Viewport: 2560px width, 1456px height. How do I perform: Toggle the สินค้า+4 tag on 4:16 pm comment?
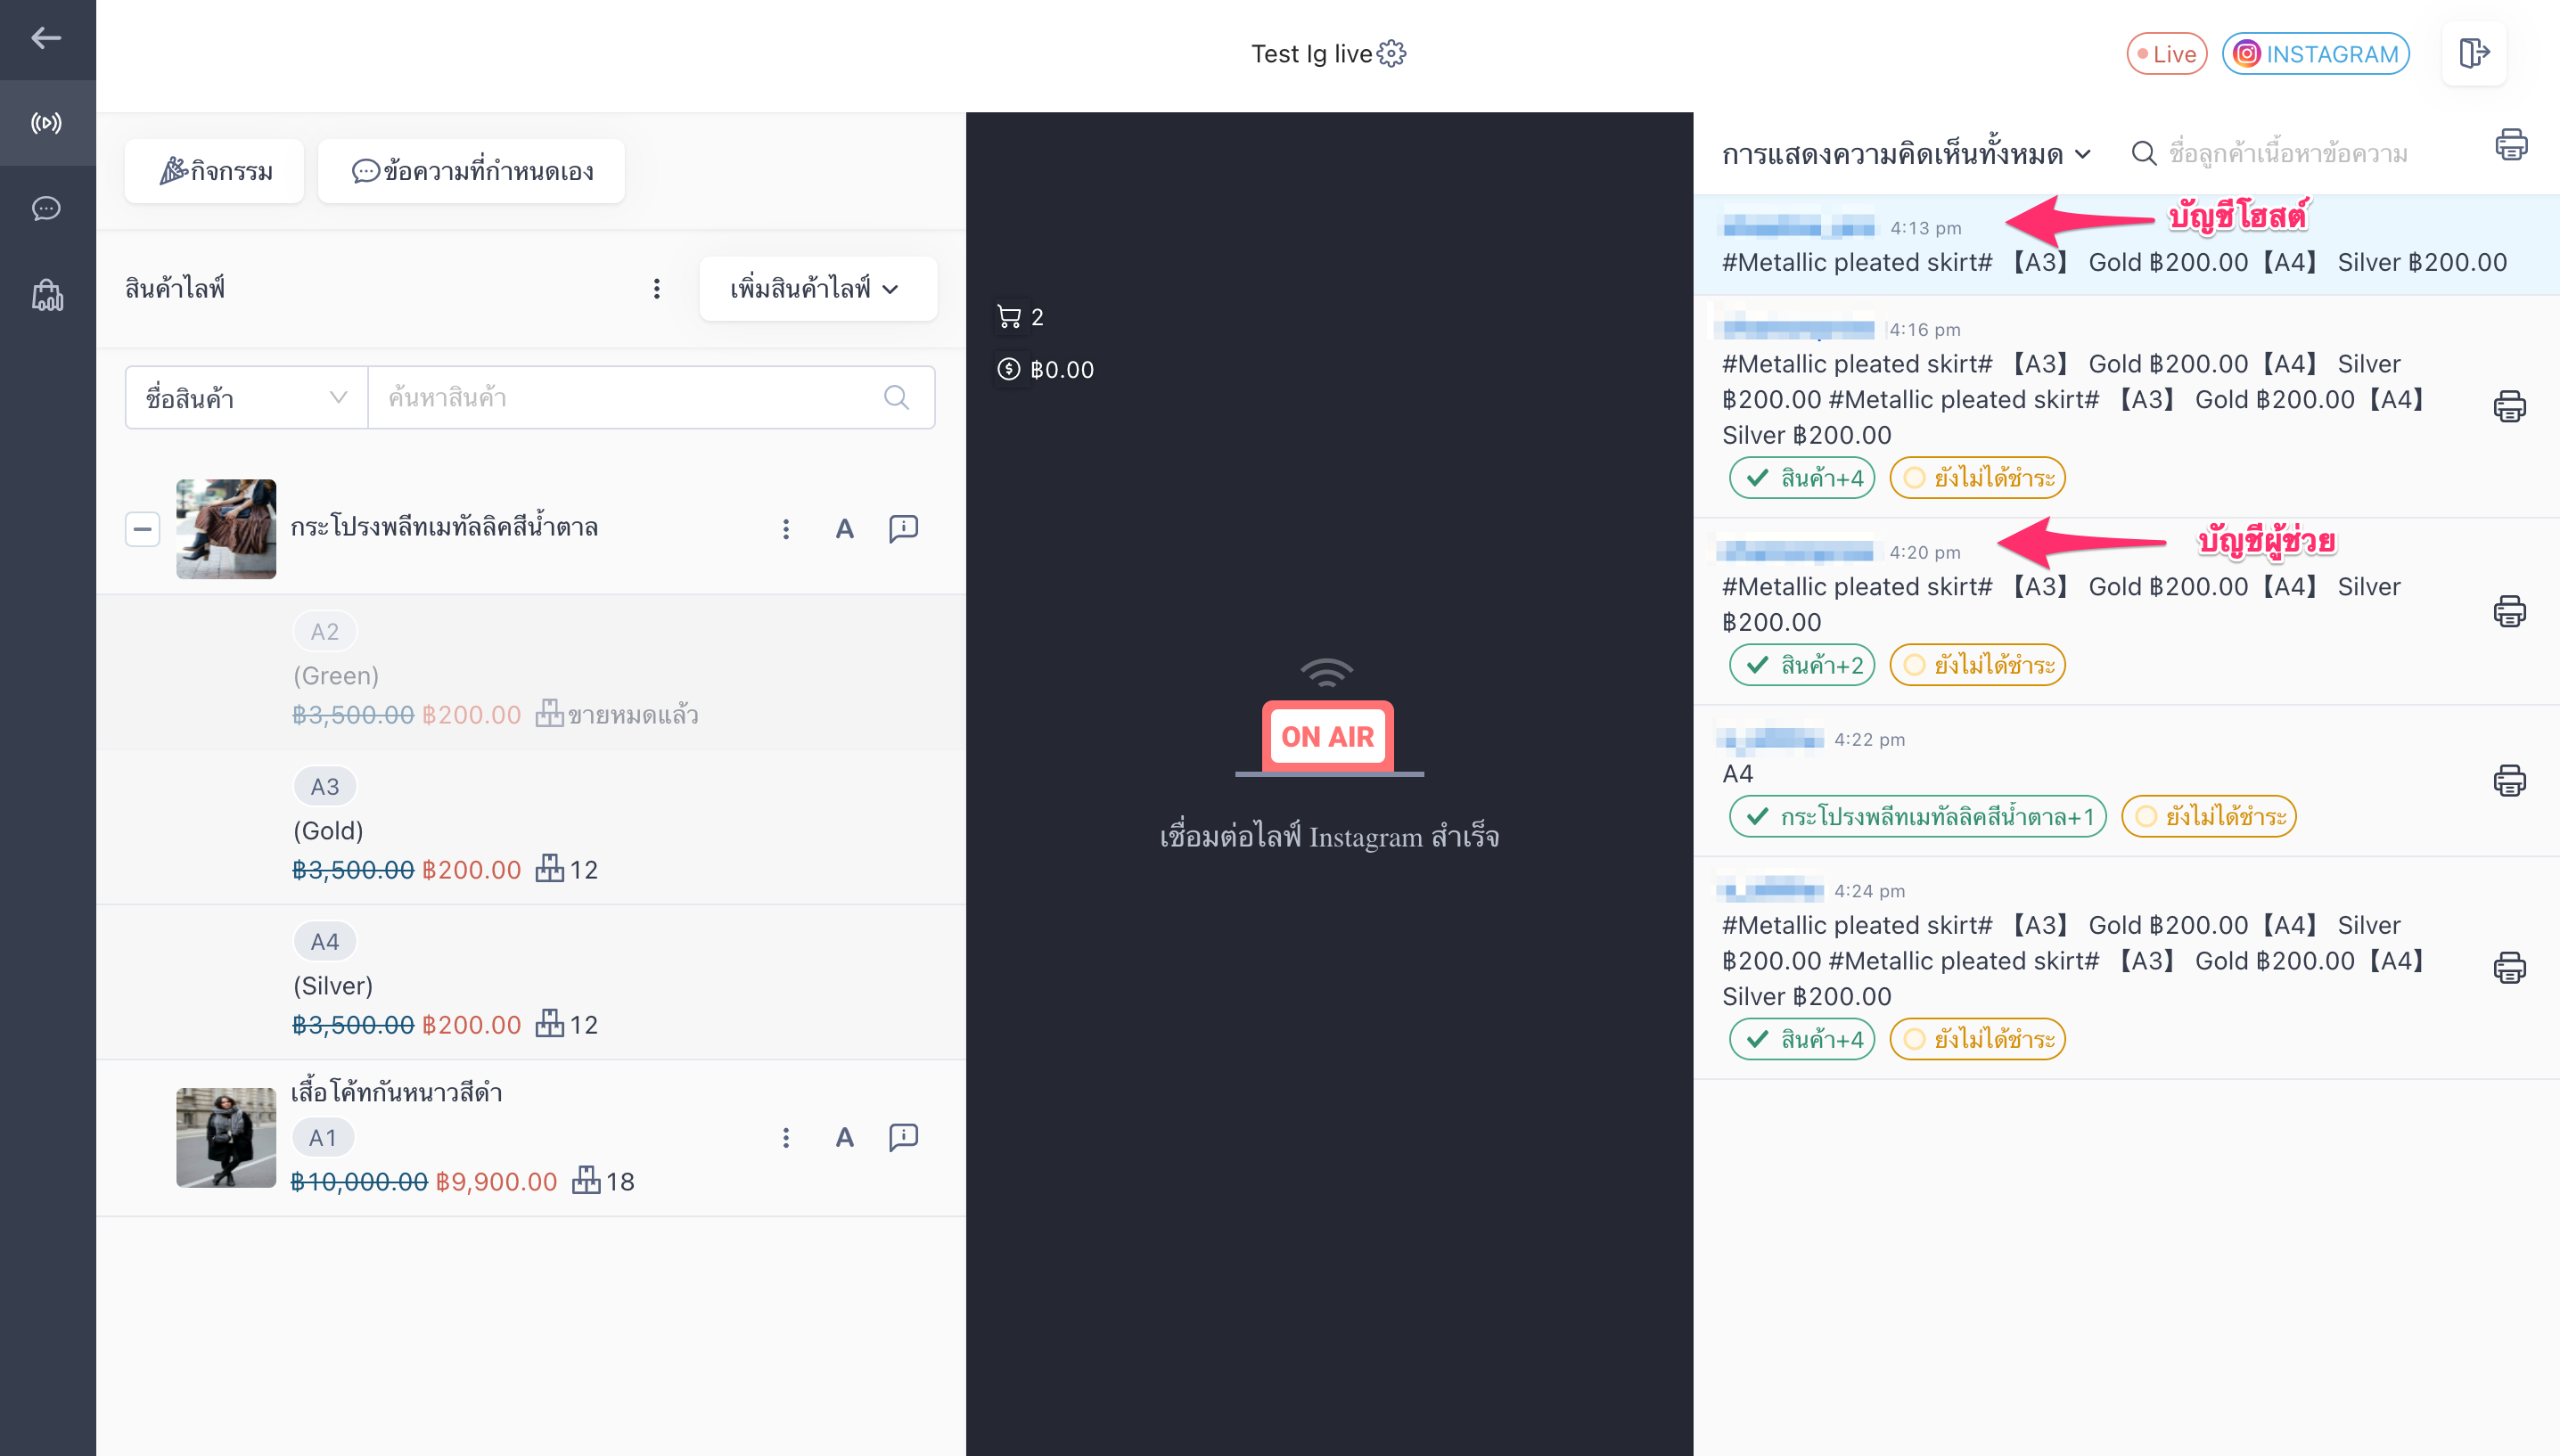tap(1801, 478)
